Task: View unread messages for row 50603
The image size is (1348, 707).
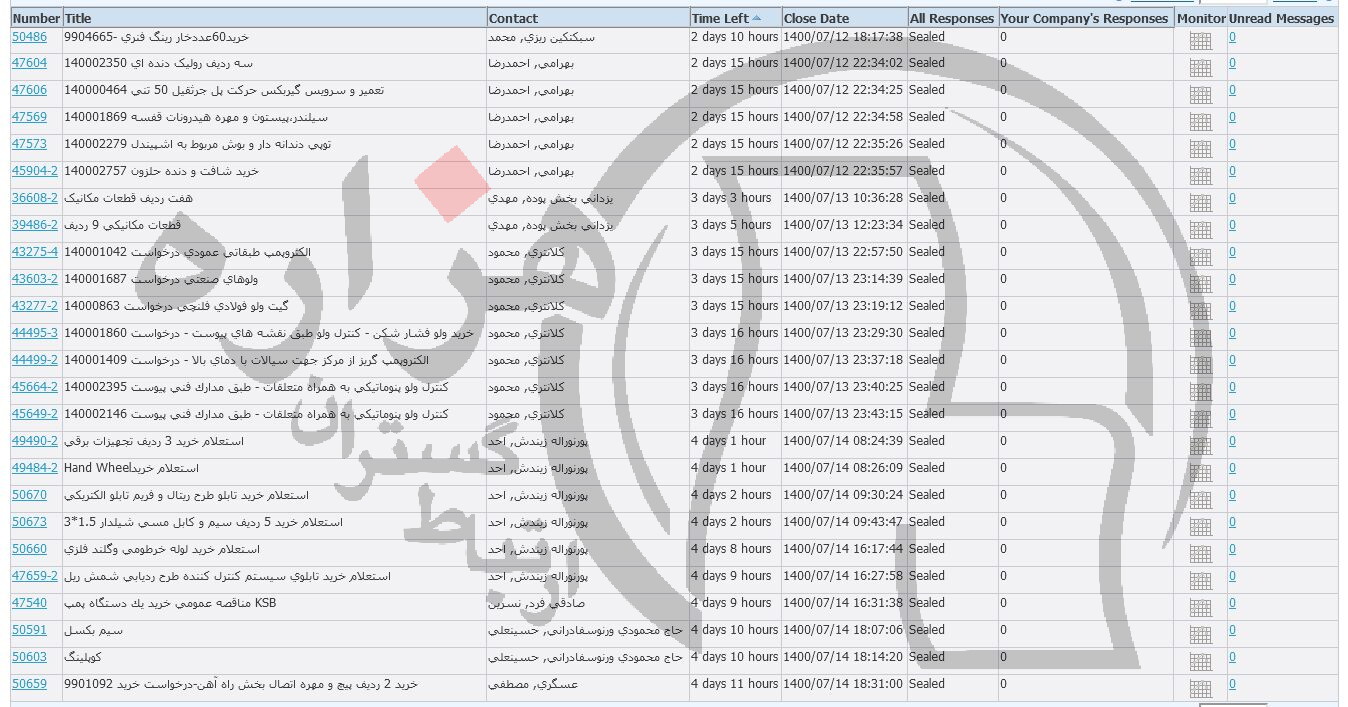Action: tap(1232, 657)
